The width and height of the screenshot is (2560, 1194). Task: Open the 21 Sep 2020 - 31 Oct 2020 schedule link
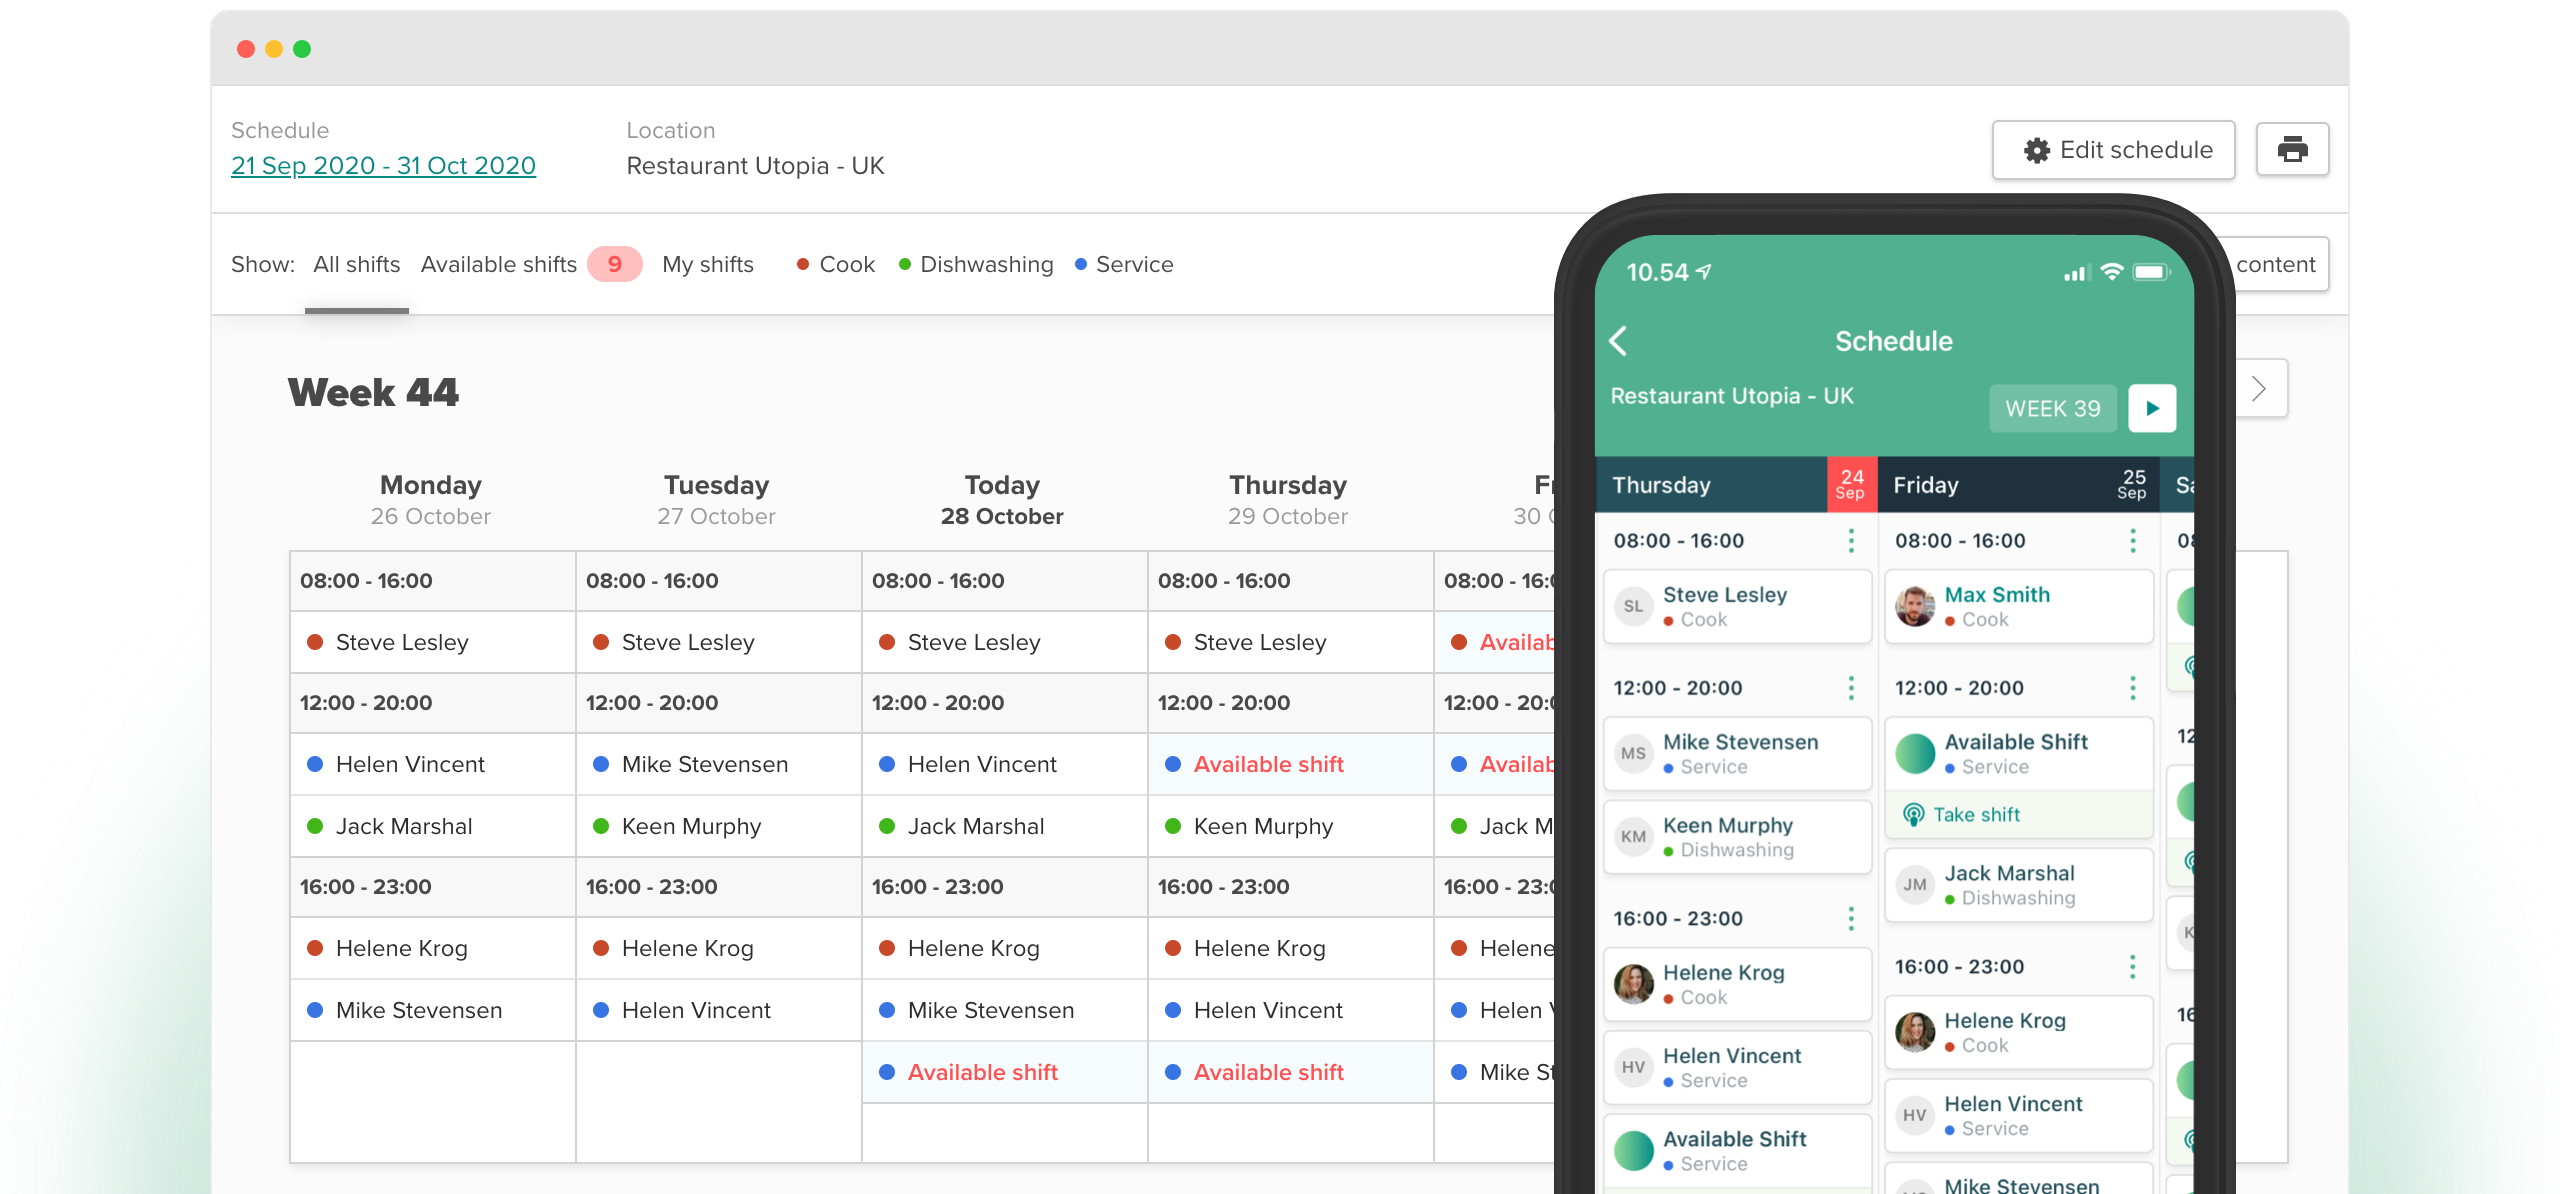[382, 165]
